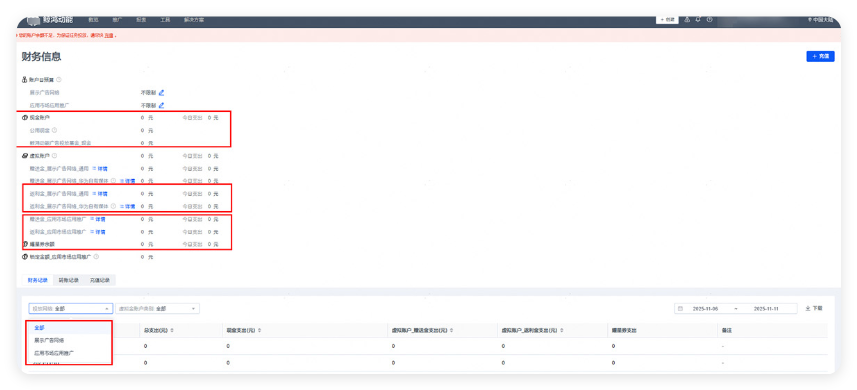Open 详情 for 返利金_展示广告网络_通用
857x390 pixels.
click(x=99, y=193)
